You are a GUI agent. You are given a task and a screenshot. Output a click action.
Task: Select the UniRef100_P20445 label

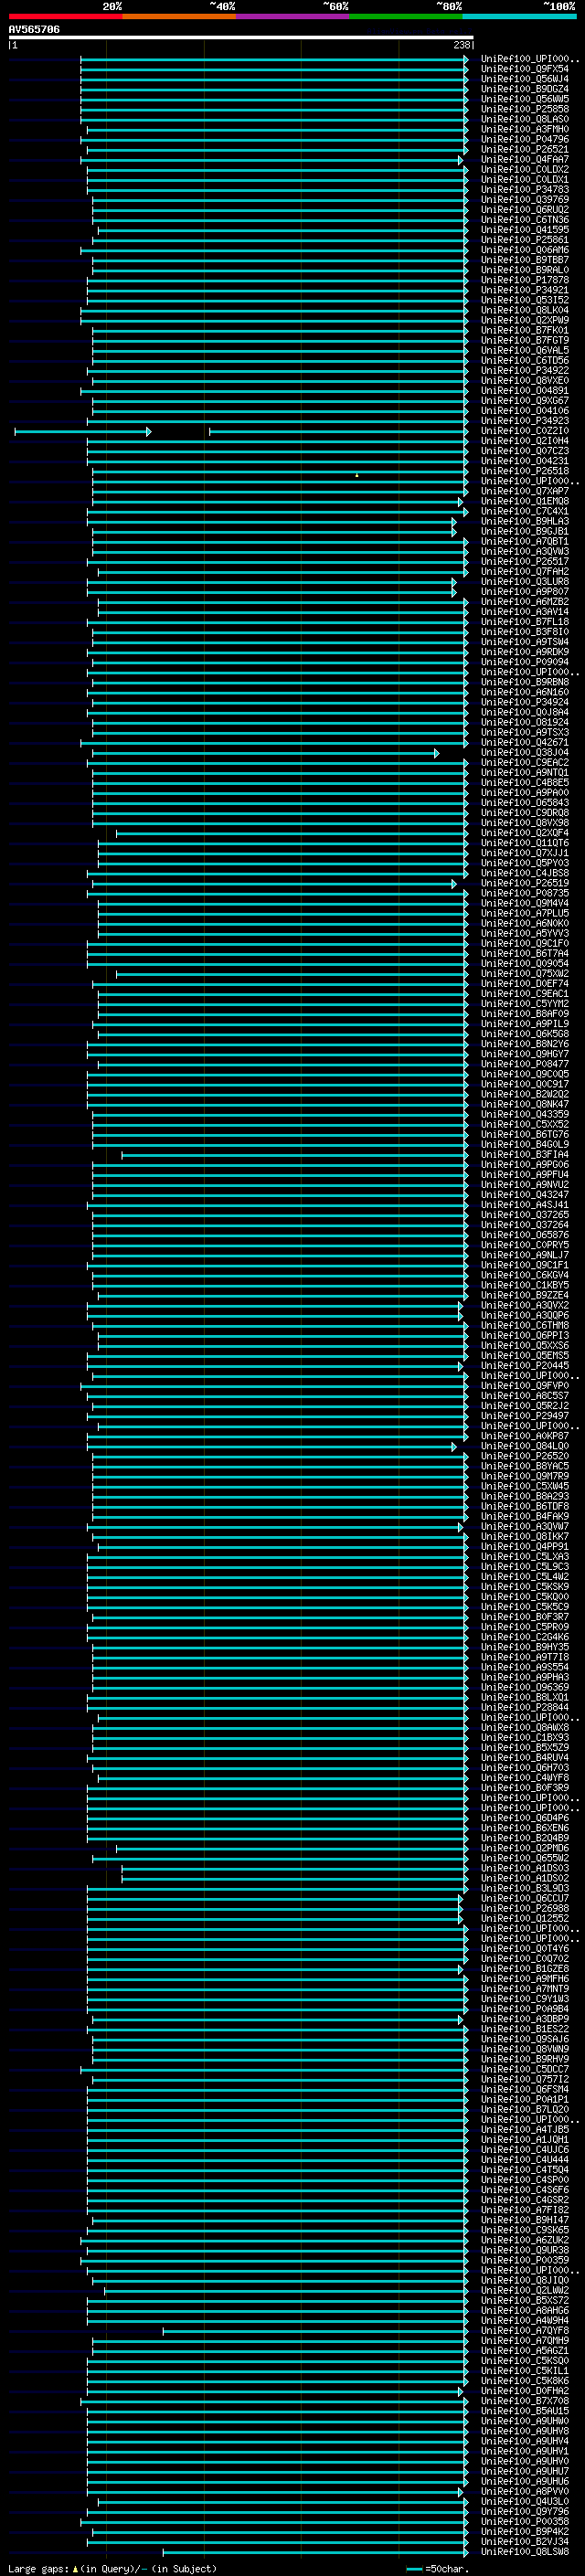524,1365
